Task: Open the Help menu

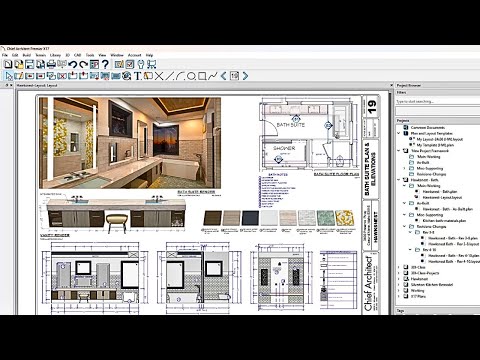Action: pyautogui.click(x=149, y=55)
